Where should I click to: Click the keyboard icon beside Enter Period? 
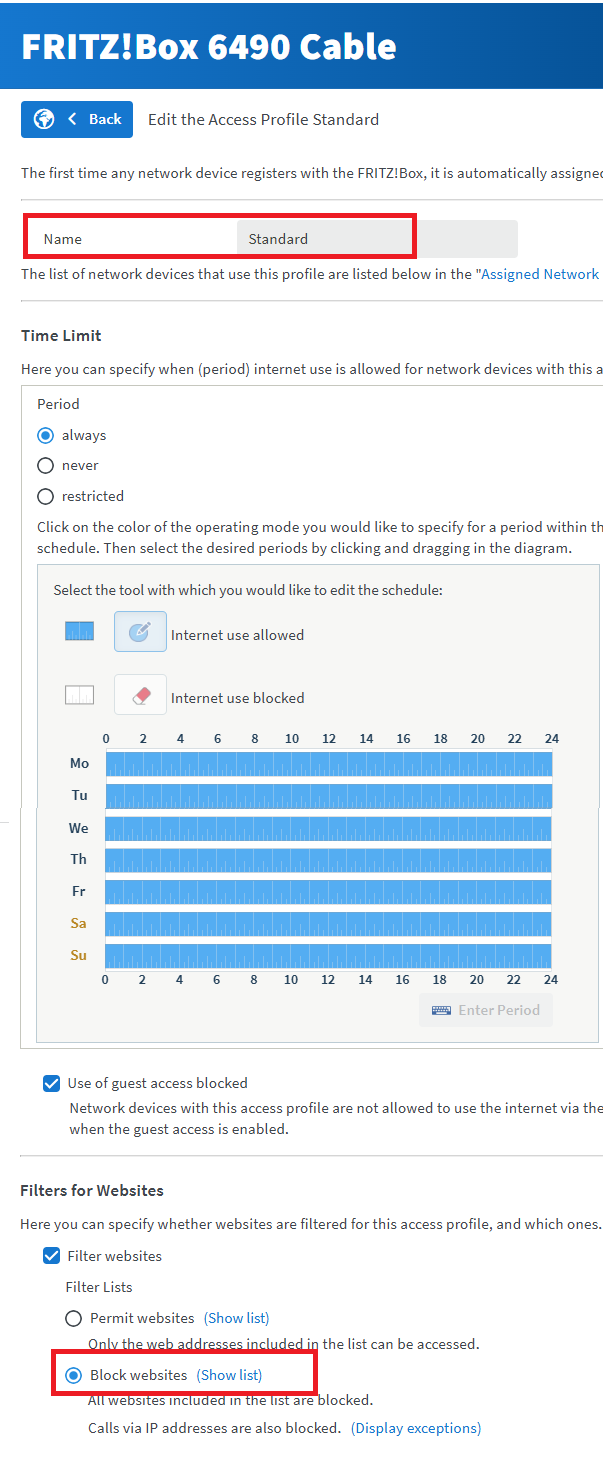(x=441, y=1010)
